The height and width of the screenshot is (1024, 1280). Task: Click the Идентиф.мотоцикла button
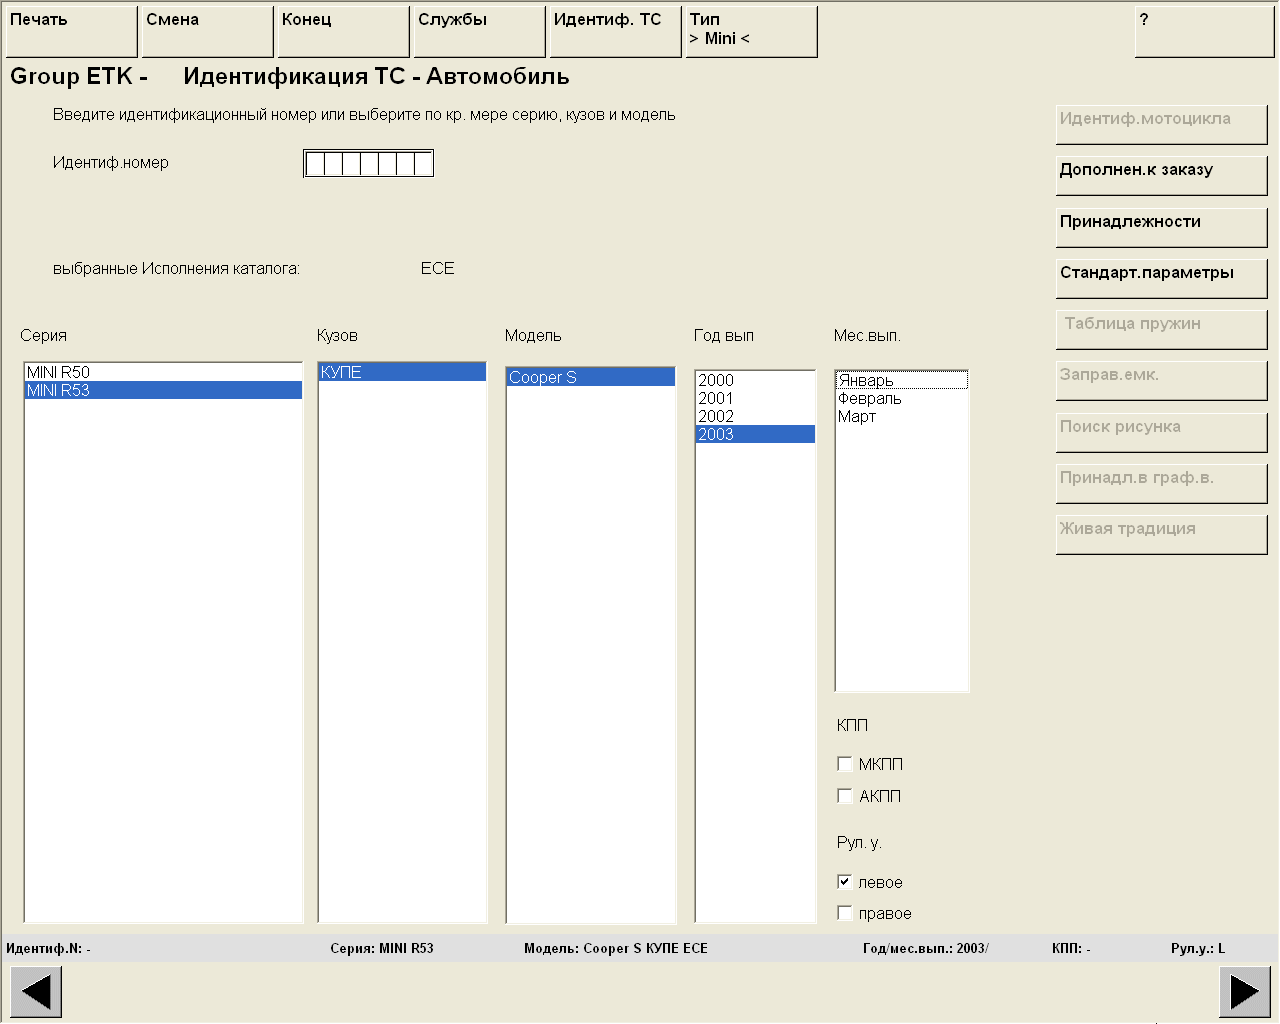[1162, 125]
